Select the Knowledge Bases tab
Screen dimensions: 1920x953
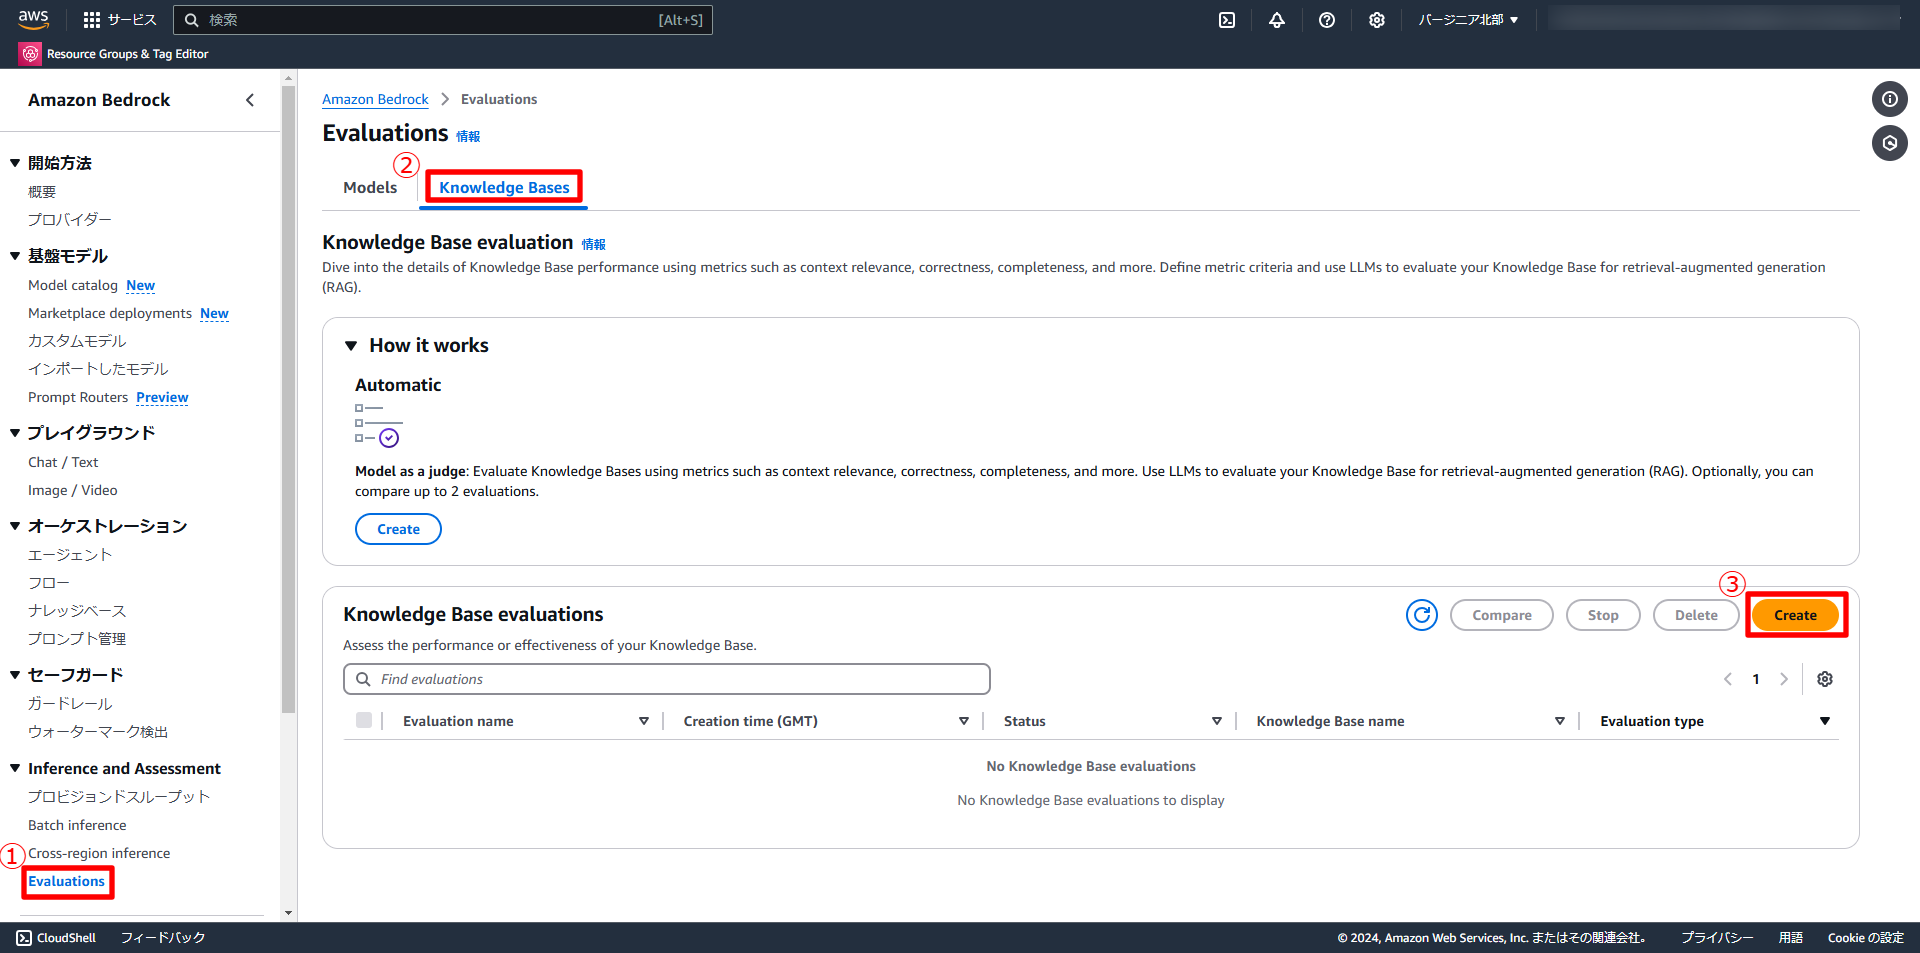tap(504, 188)
